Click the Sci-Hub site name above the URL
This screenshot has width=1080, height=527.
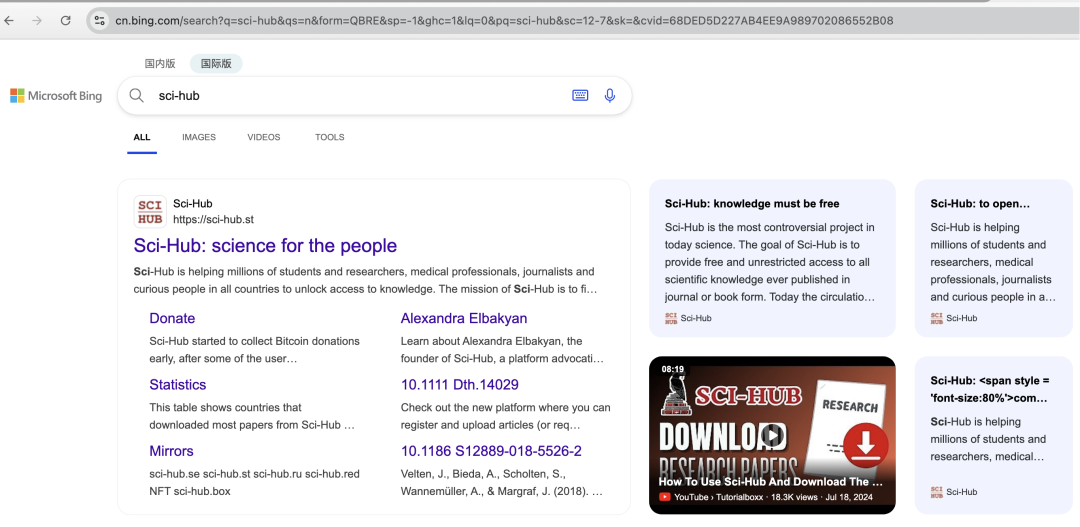193,203
